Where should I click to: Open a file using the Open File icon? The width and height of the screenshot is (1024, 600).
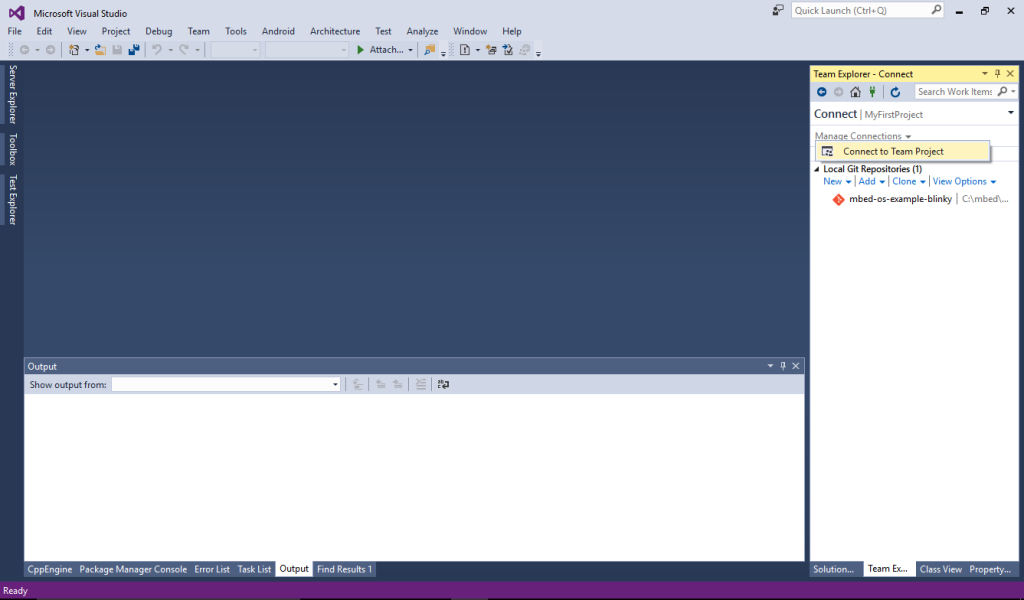[100, 49]
